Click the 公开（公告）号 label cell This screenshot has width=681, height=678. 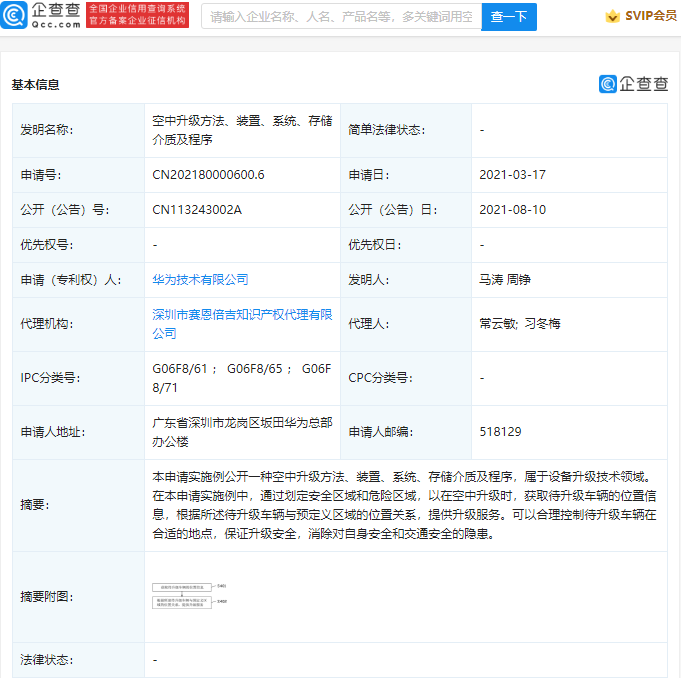click(79, 210)
